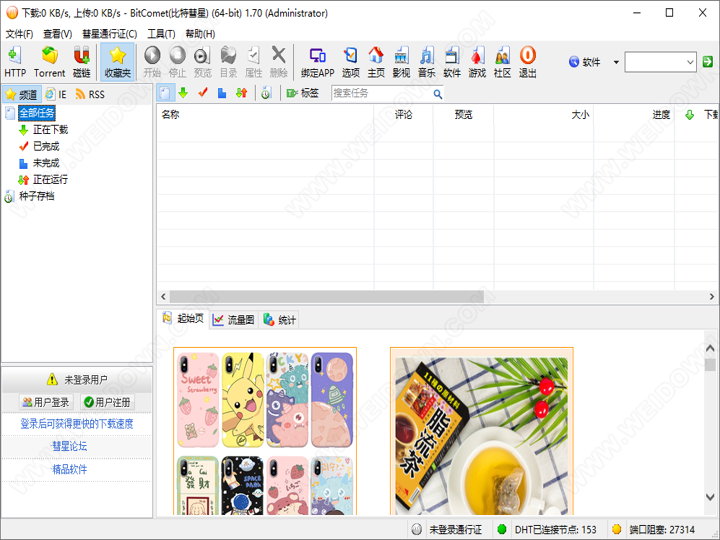The image size is (720, 540).
Task: Toggle red checkmark completed filter above task list
Action: 202,93
